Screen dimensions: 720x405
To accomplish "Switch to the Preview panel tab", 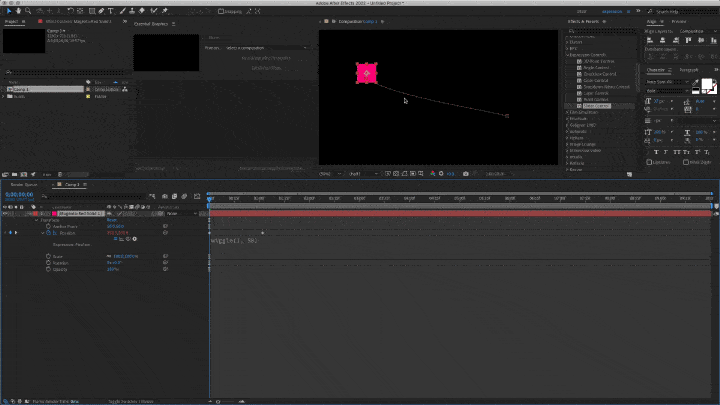I will (679, 22).
